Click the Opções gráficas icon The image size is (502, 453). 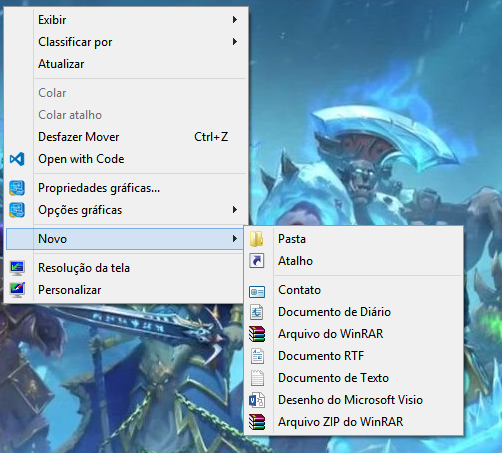click(17, 210)
